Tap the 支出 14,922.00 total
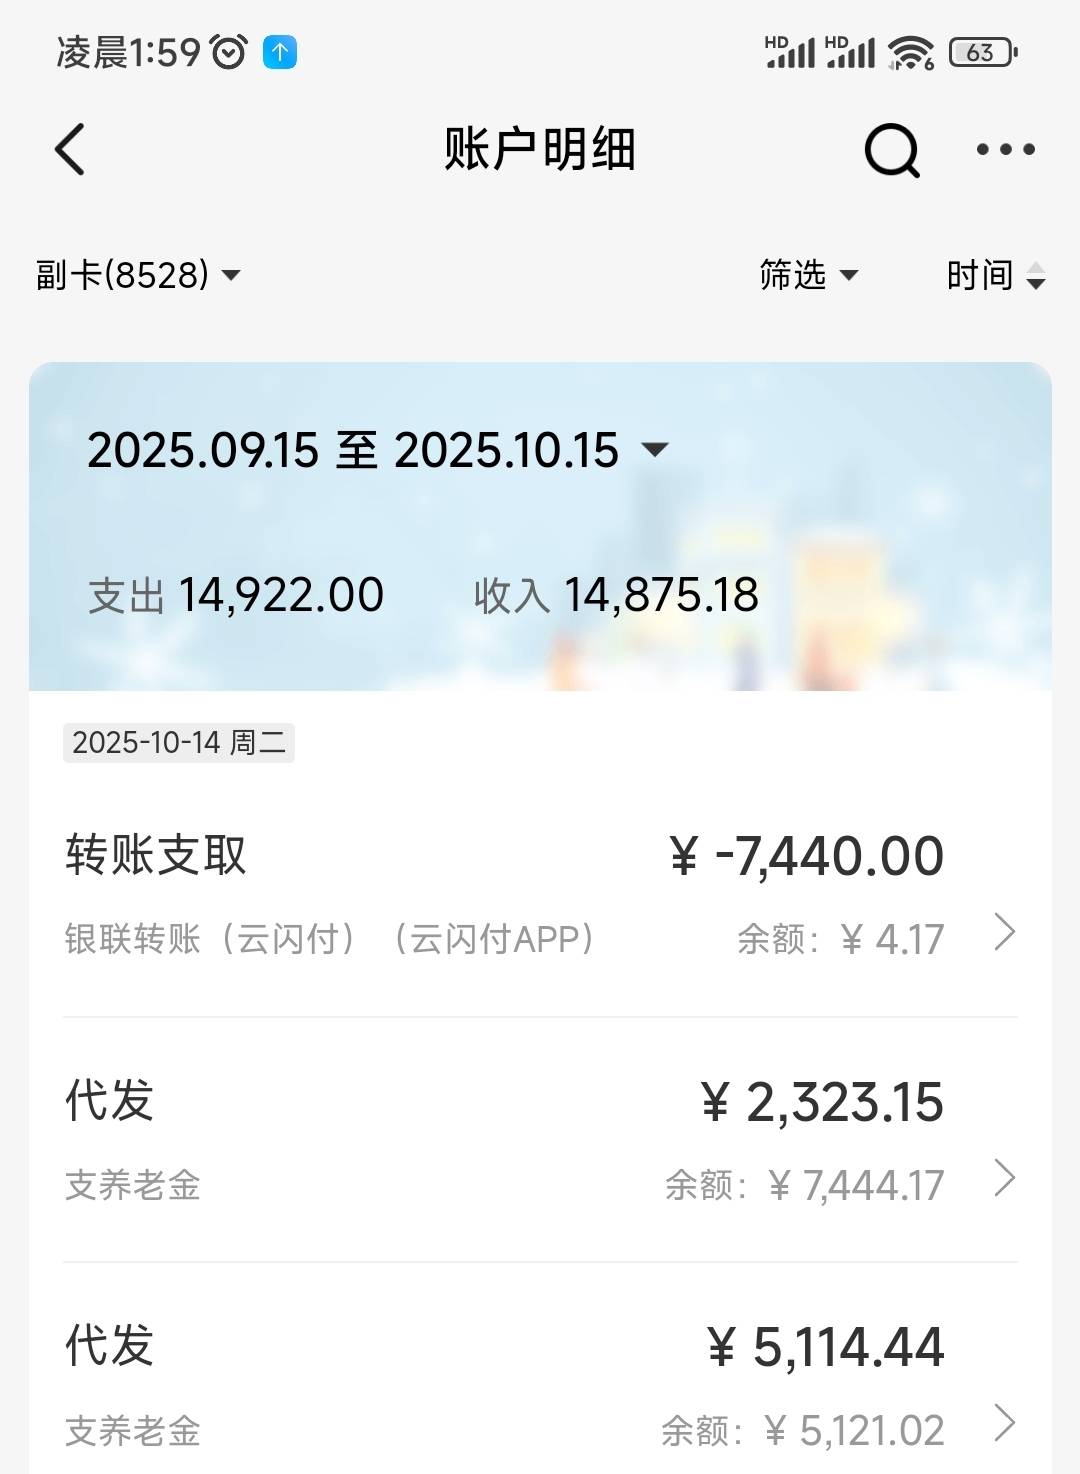The height and width of the screenshot is (1474, 1080). (236, 596)
